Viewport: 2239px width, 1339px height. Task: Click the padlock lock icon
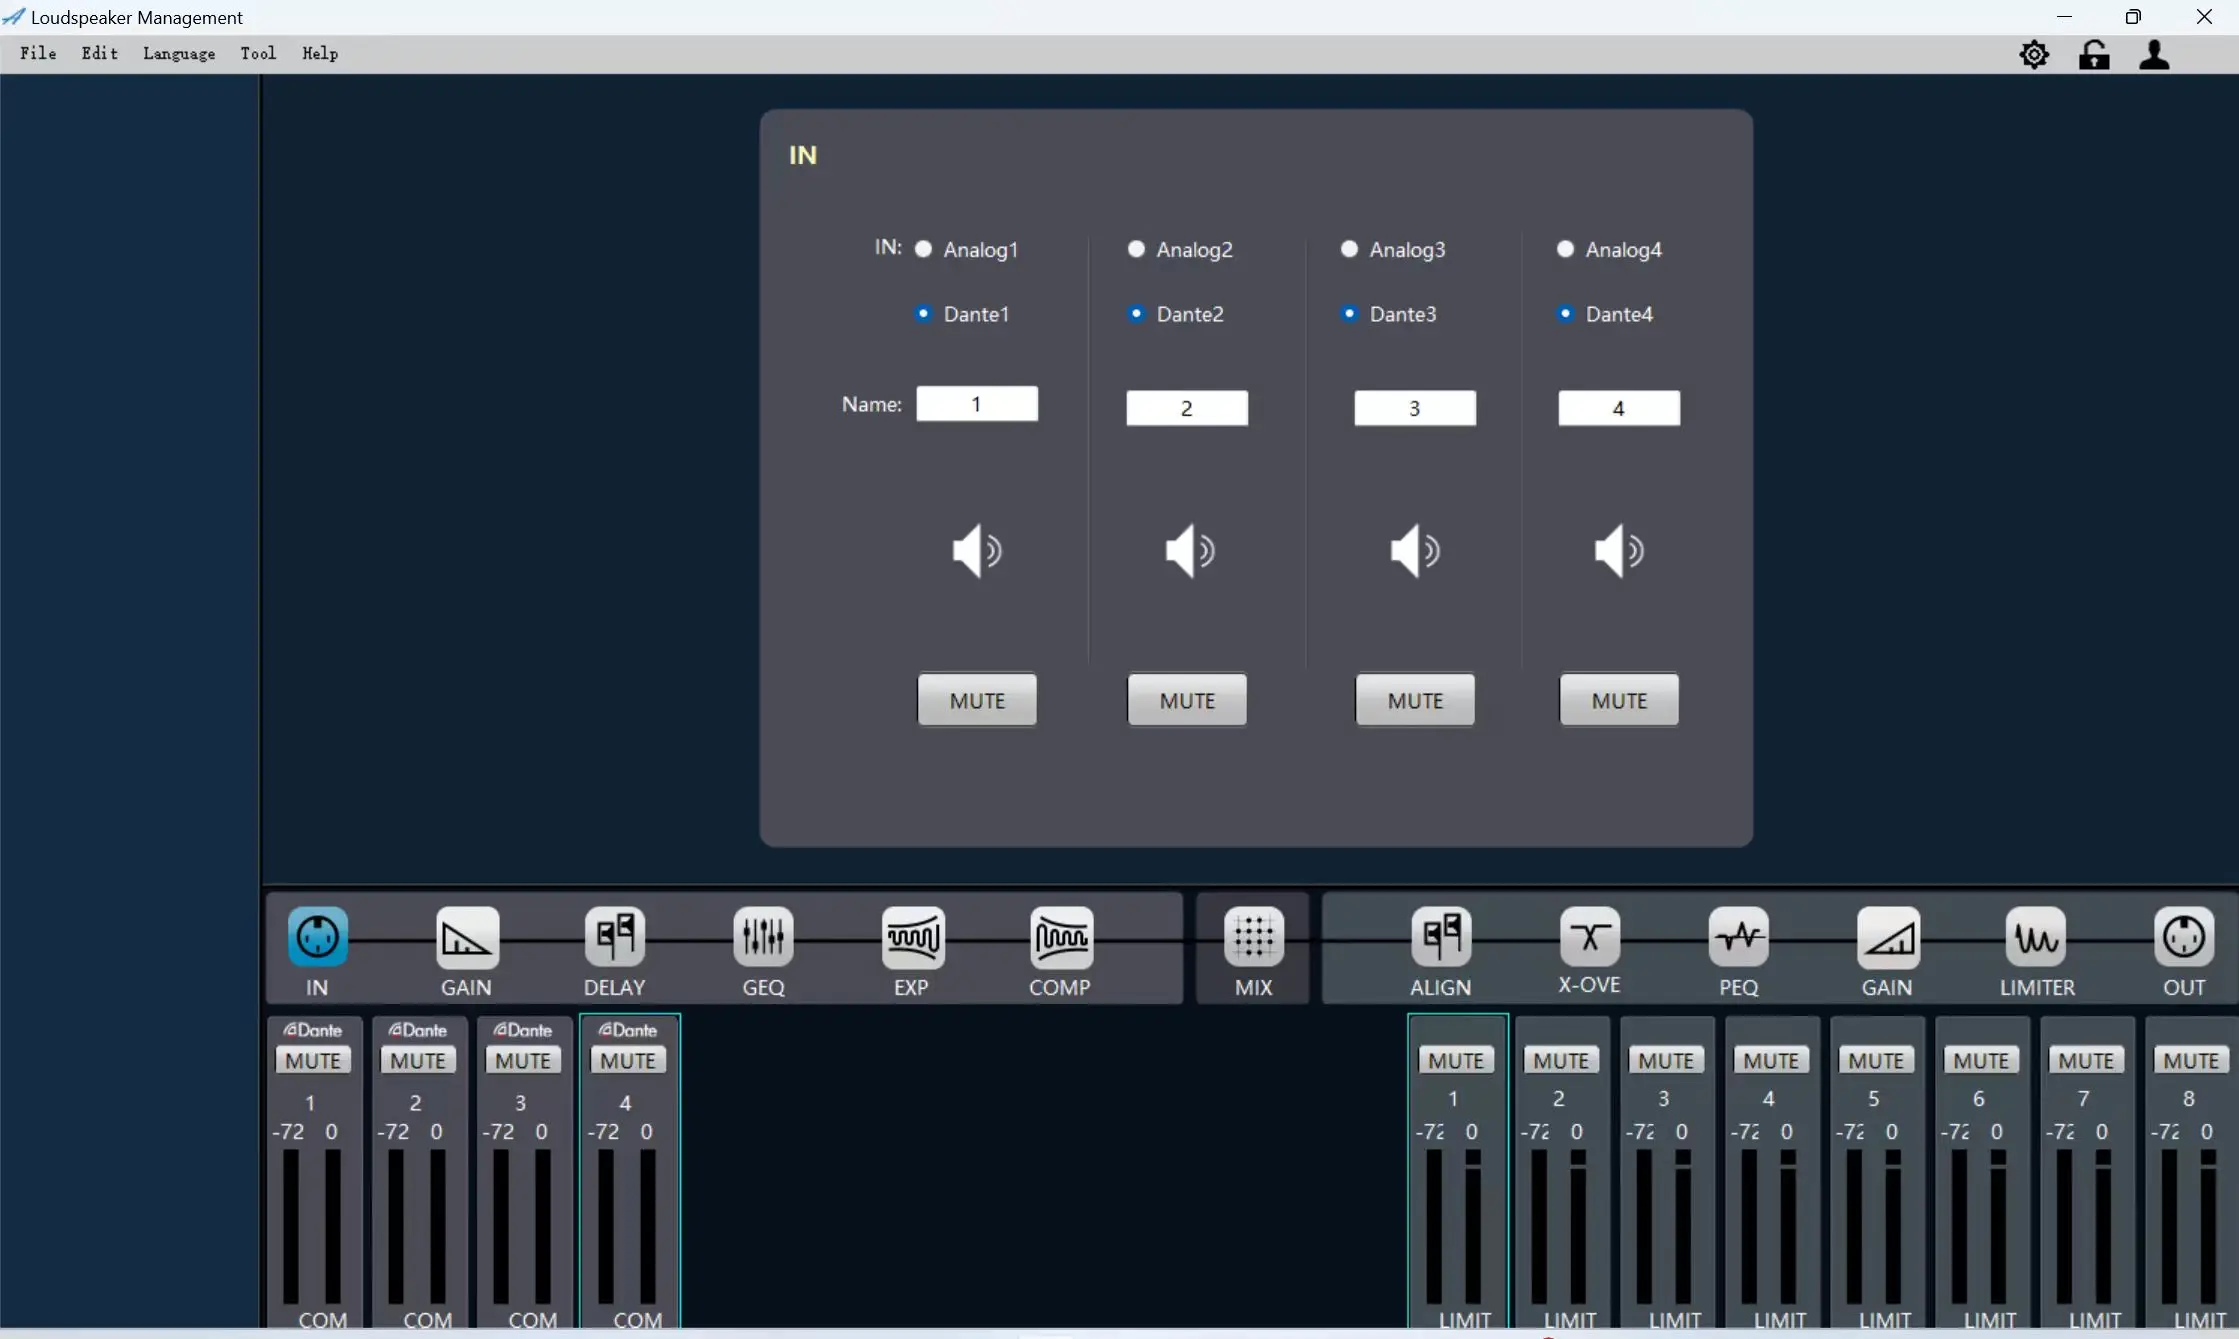click(2094, 54)
